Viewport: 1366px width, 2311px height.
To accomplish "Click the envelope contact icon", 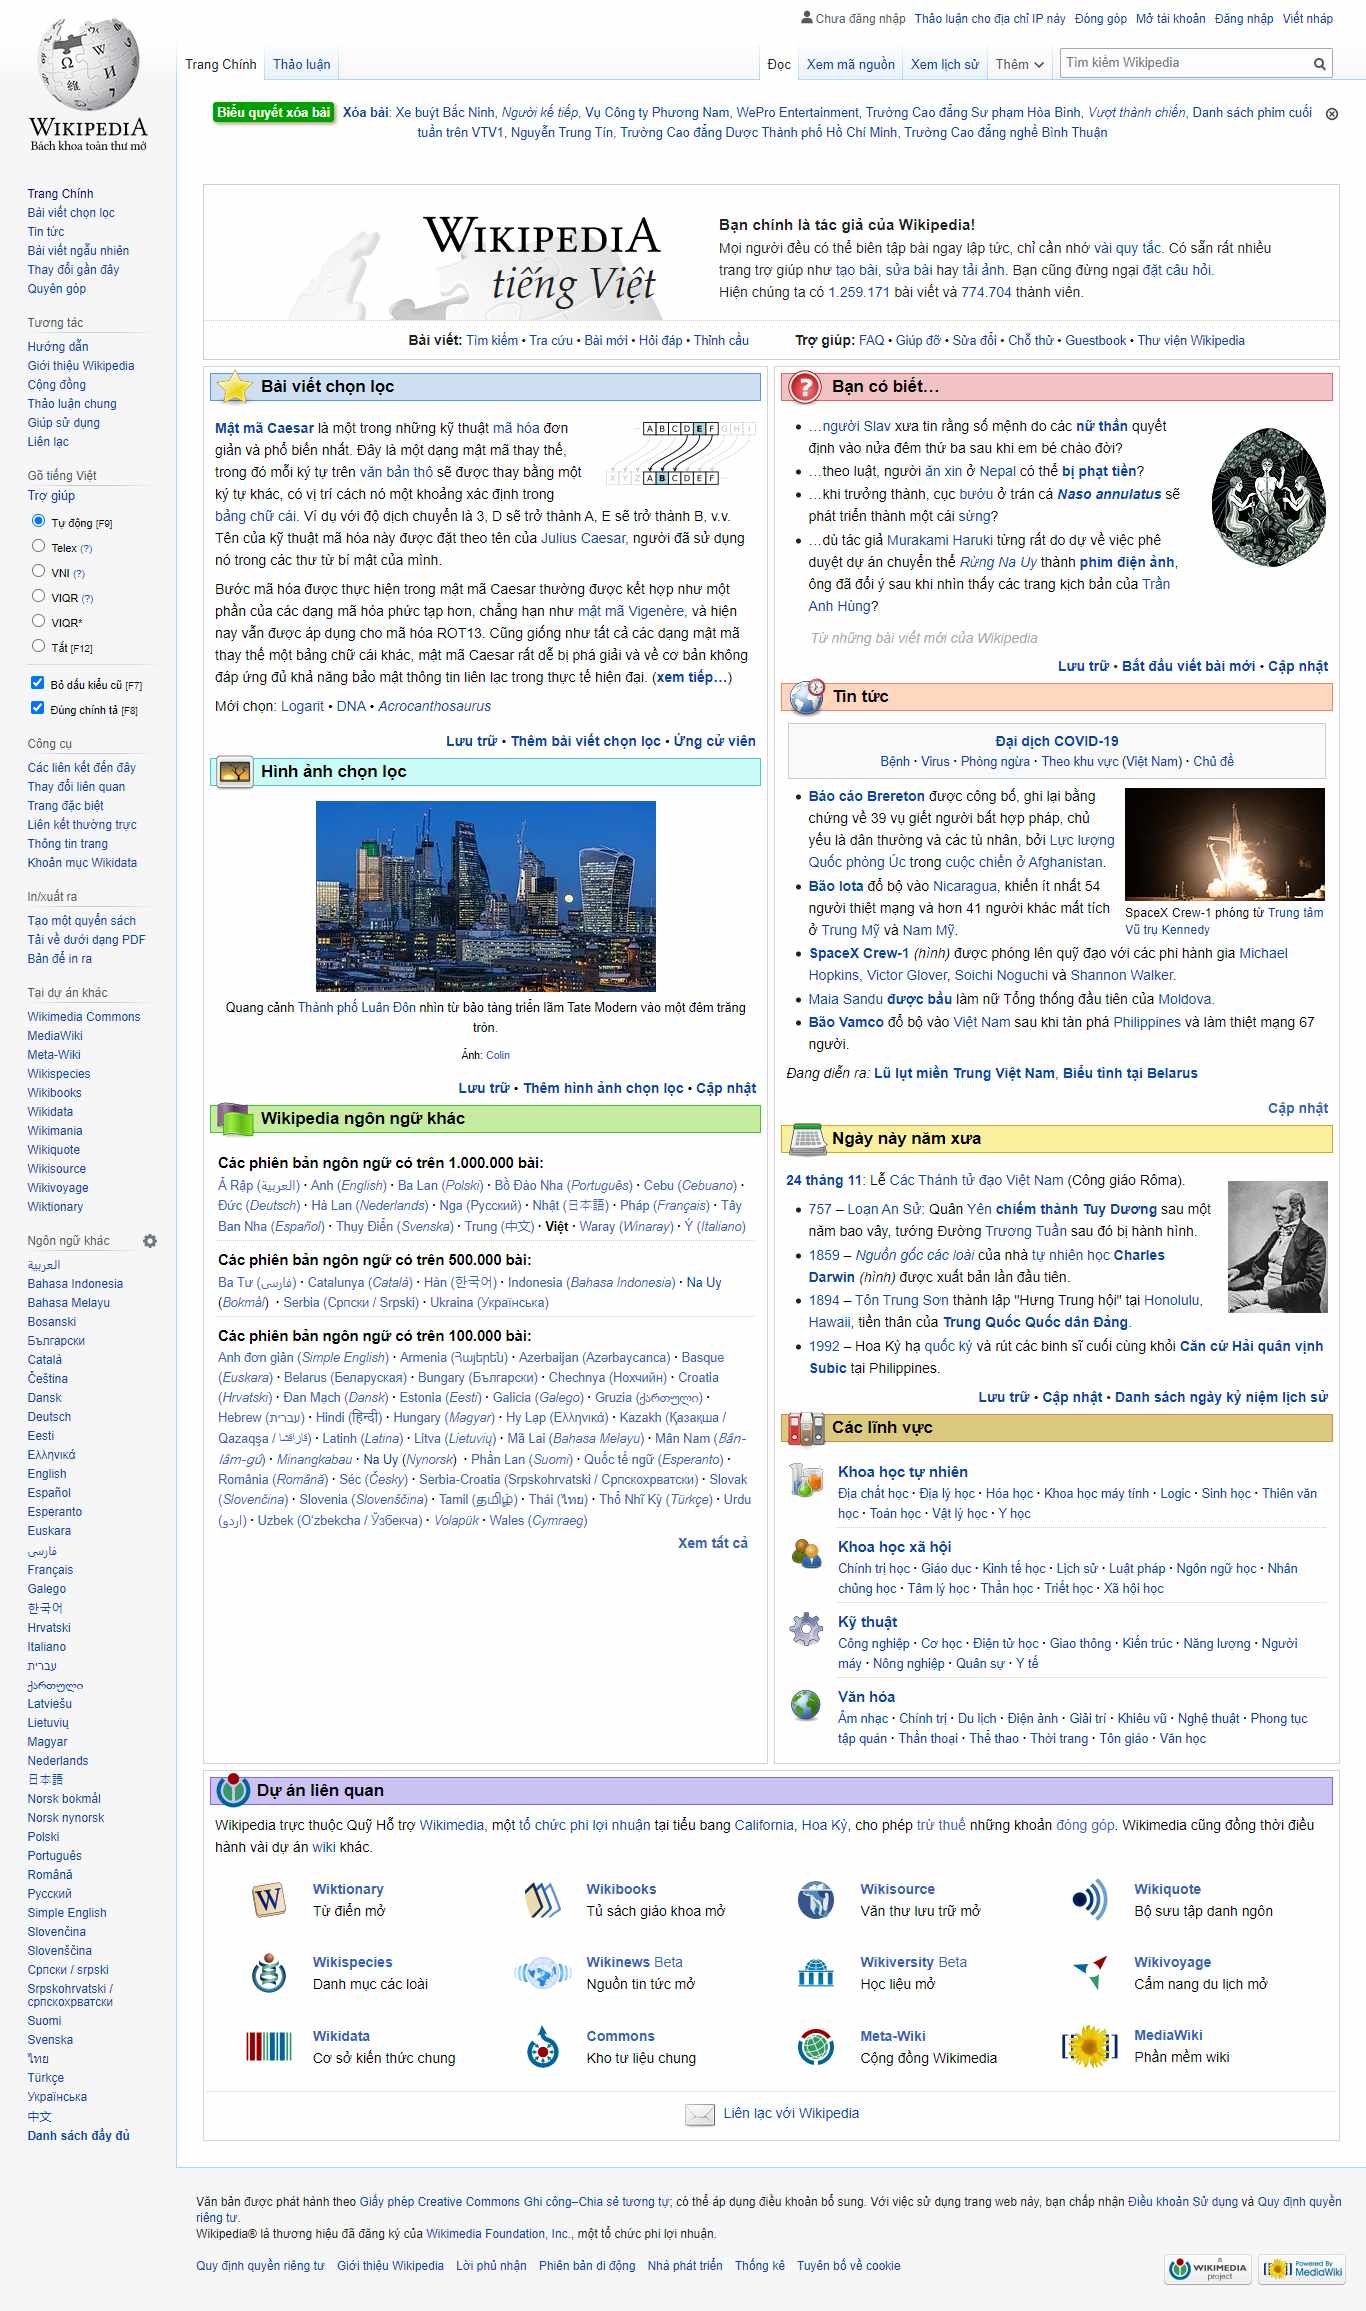I will [699, 2114].
